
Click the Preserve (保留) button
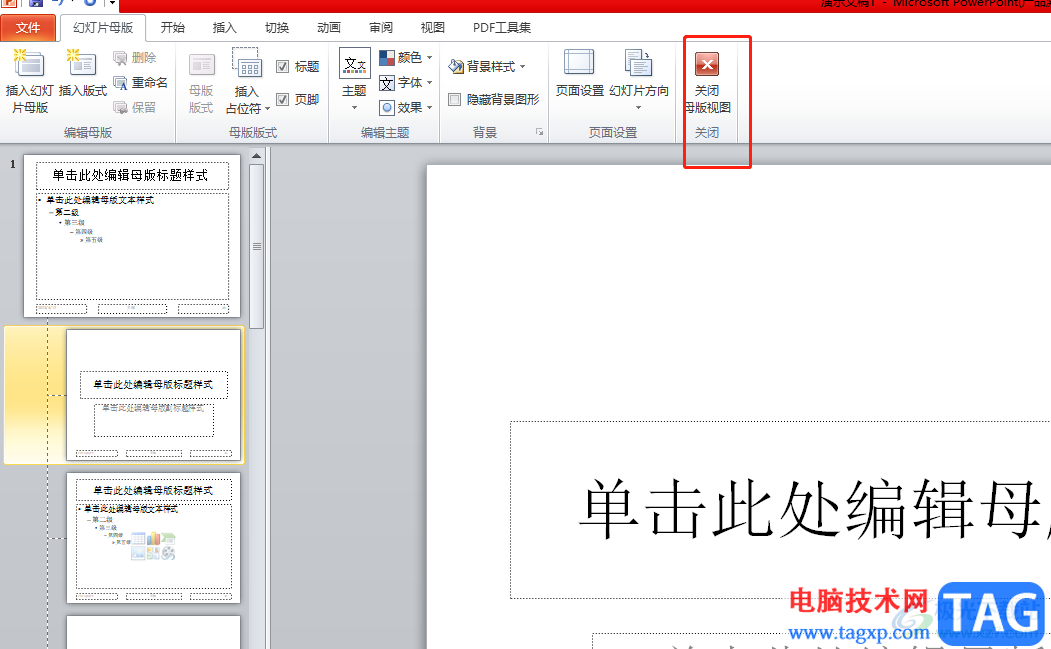pyautogui.click(x=135, y=107)
